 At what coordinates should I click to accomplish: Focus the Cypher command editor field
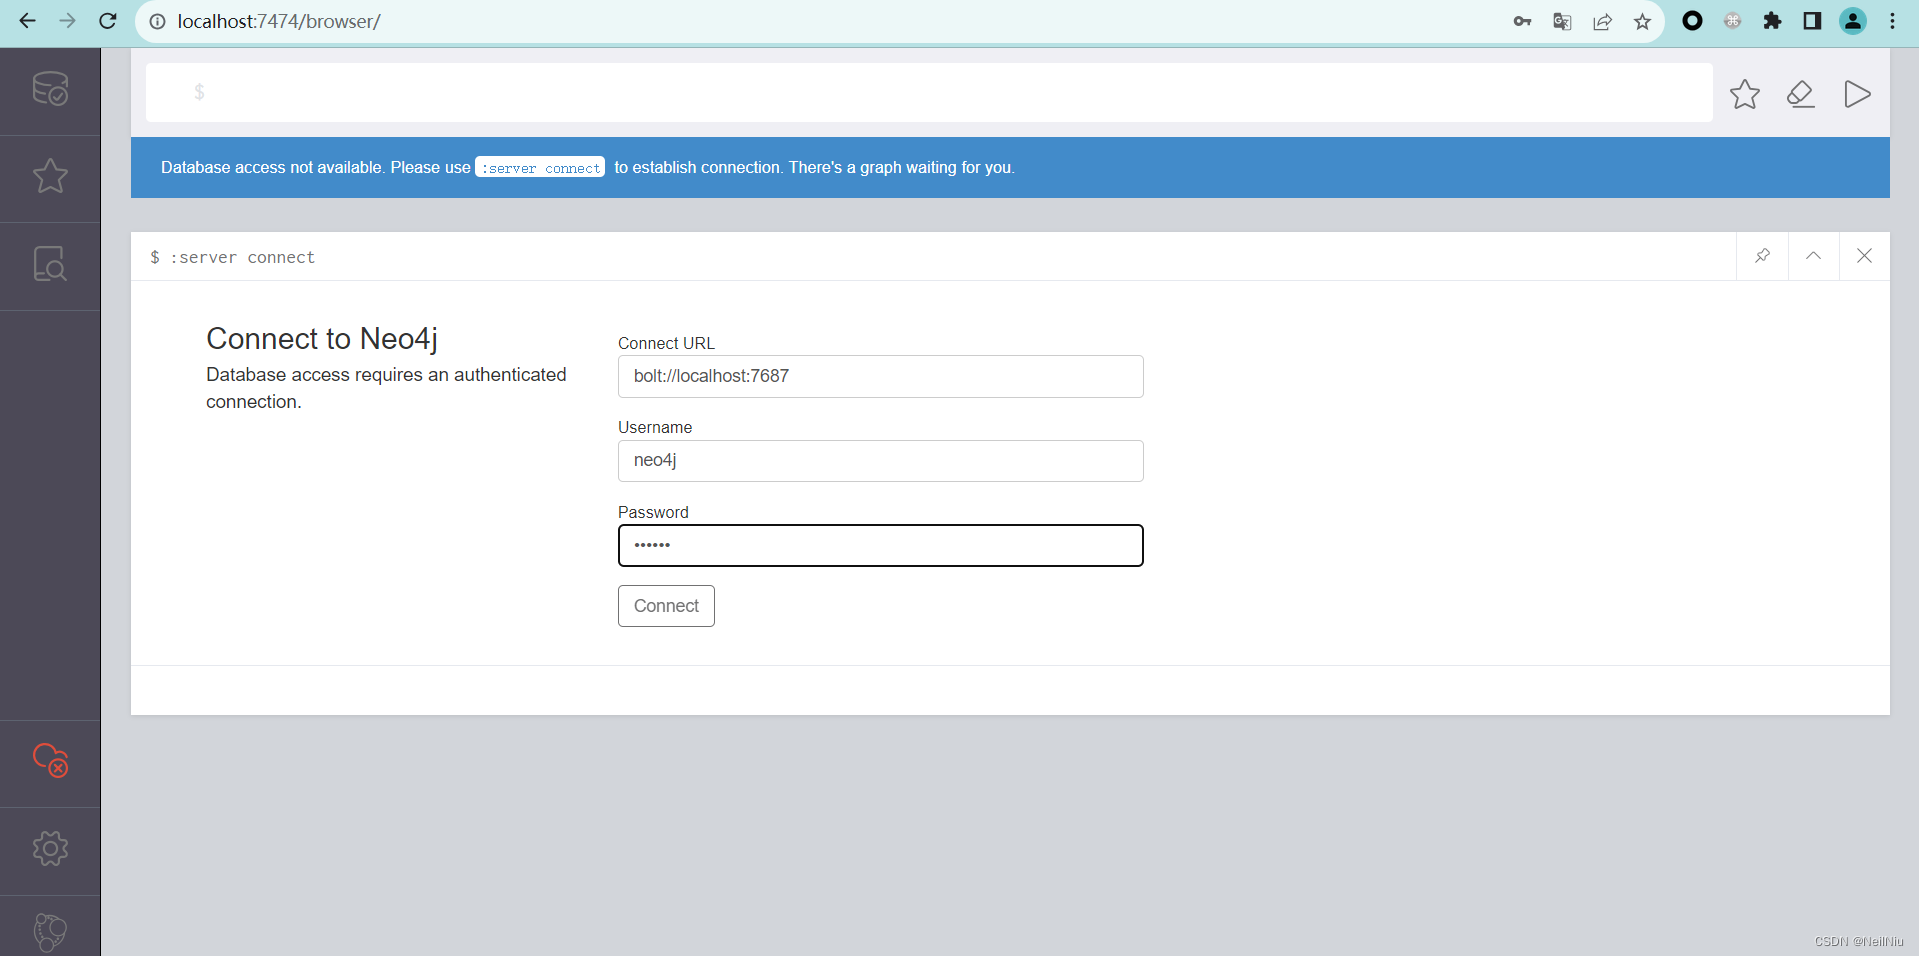[x=929, y=92]
